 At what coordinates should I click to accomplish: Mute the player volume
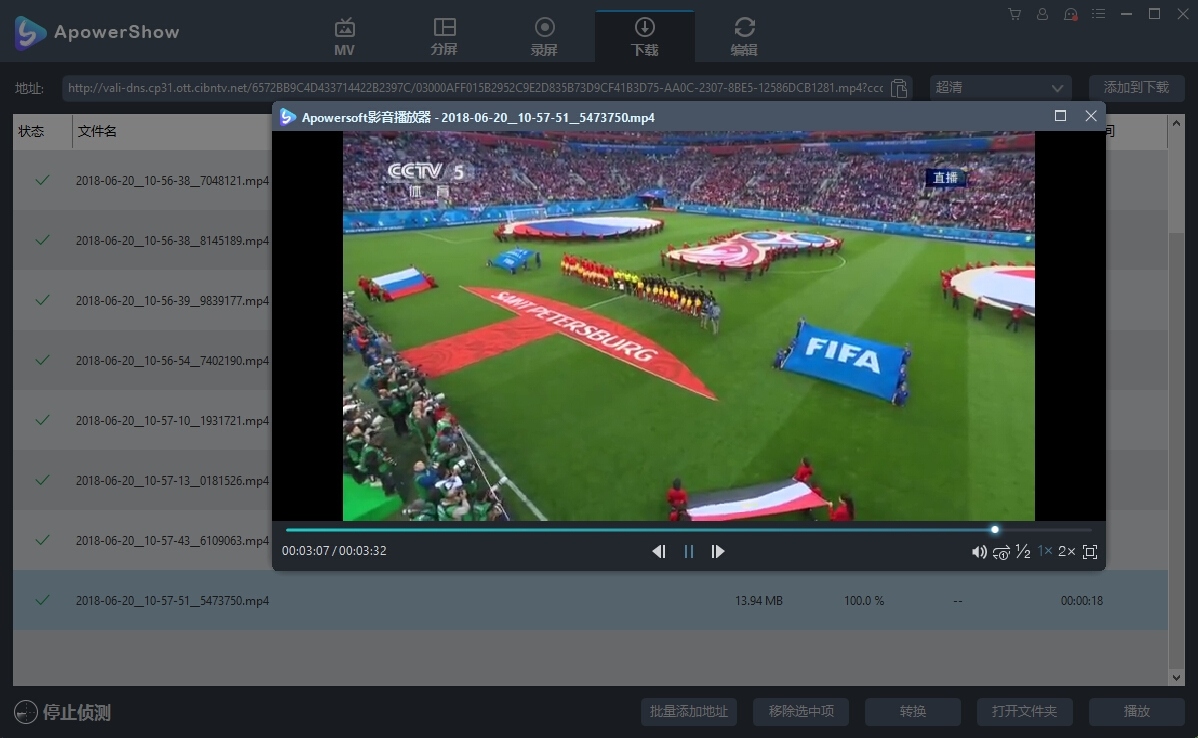979,551
